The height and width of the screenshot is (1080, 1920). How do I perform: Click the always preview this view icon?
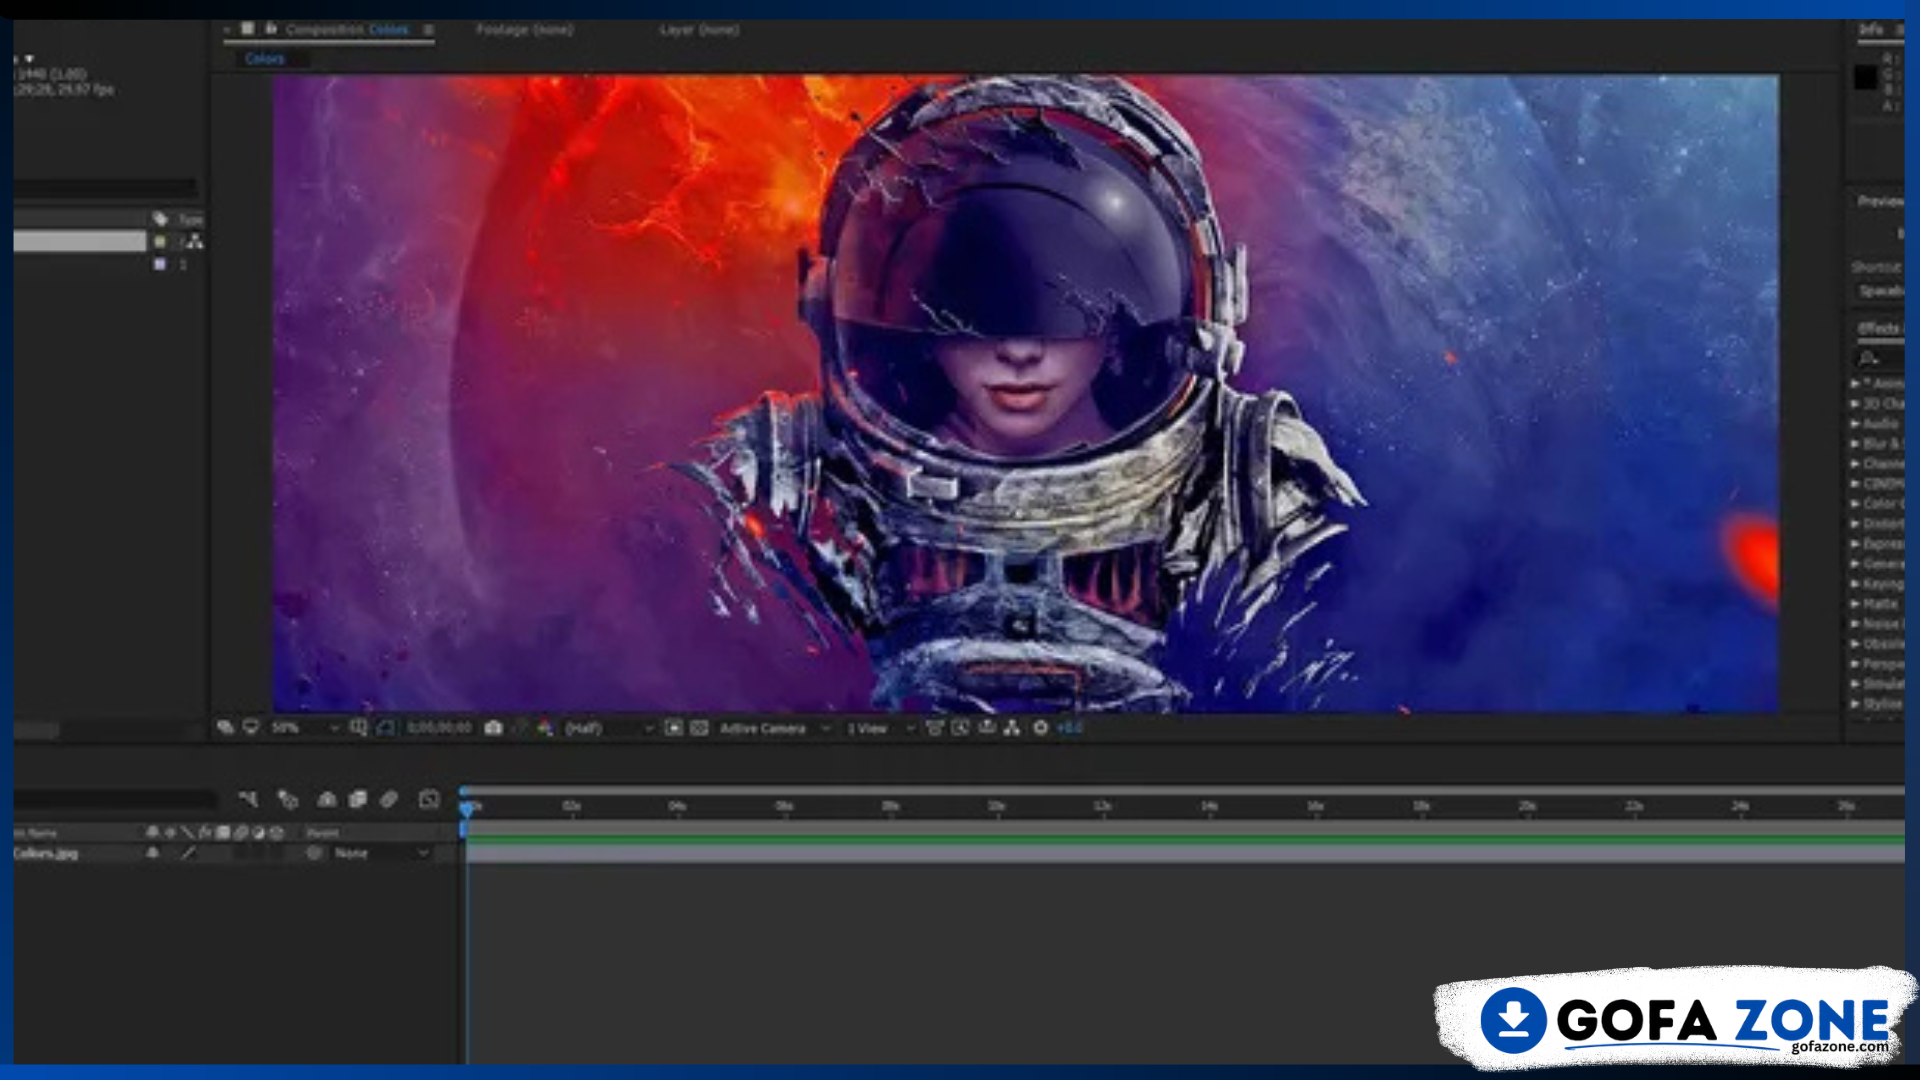click(226, 727)
